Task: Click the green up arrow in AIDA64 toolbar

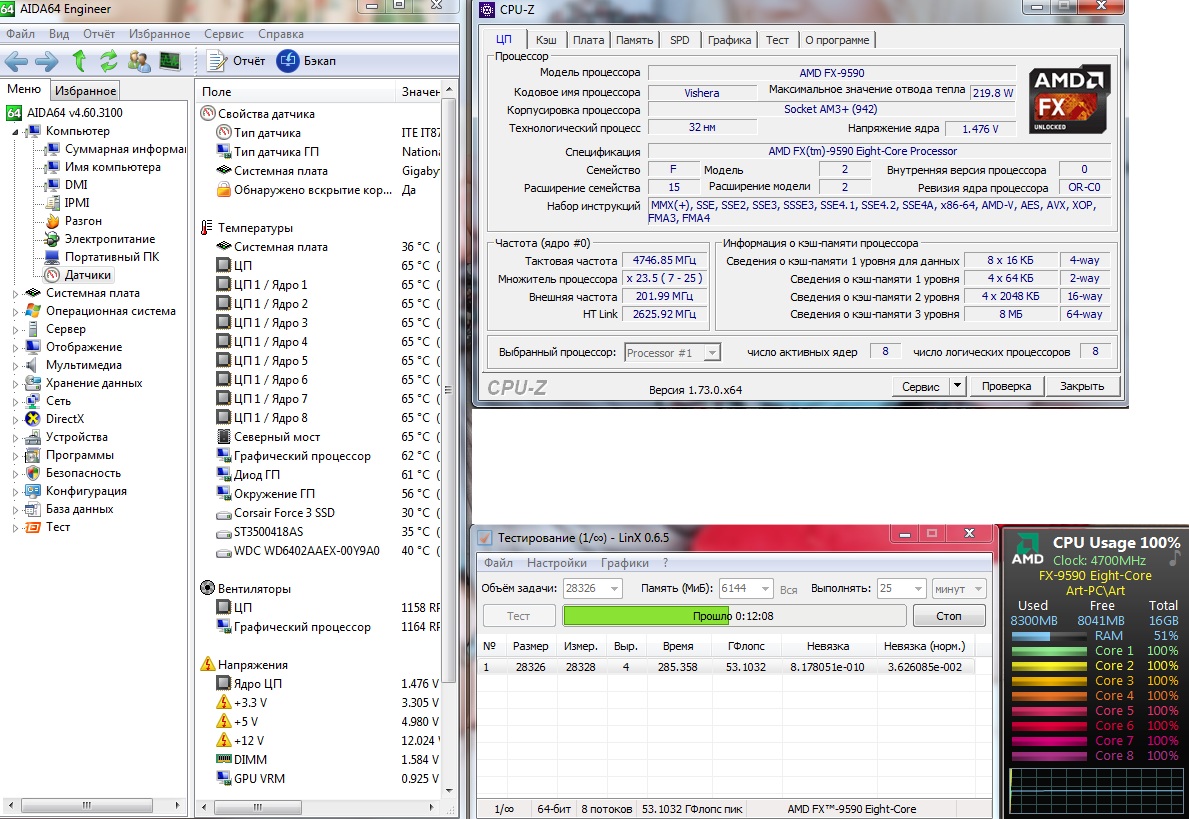Action: pos(79,61)
